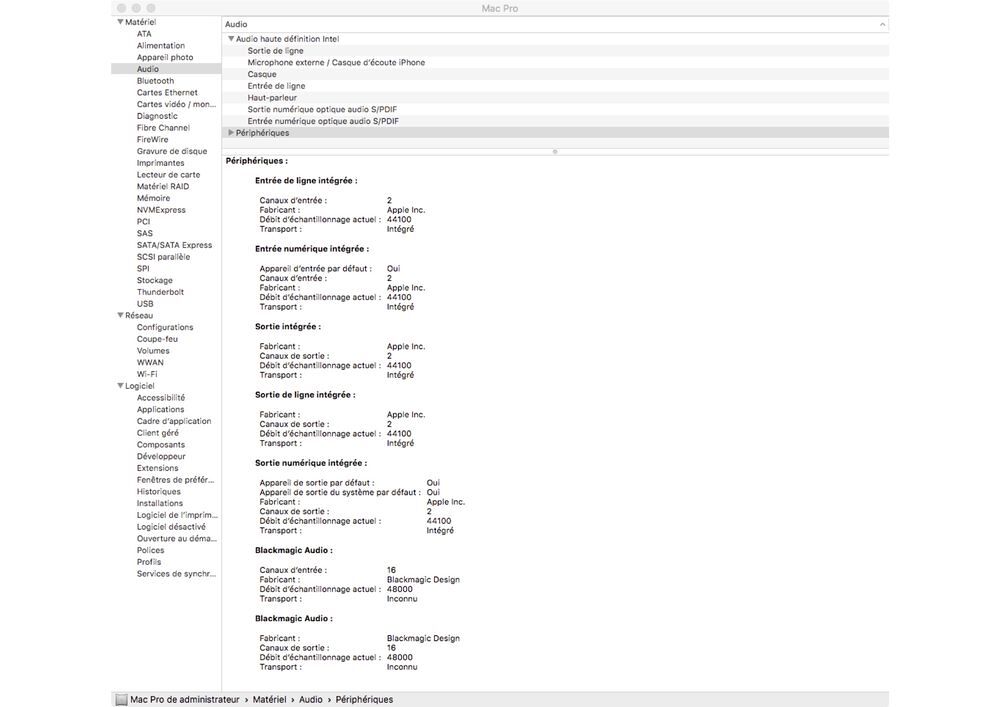The image size is (1000, 707).
Task: Click the Blackmagic Design manufacturer value for input device
Action: coord(423,579)
